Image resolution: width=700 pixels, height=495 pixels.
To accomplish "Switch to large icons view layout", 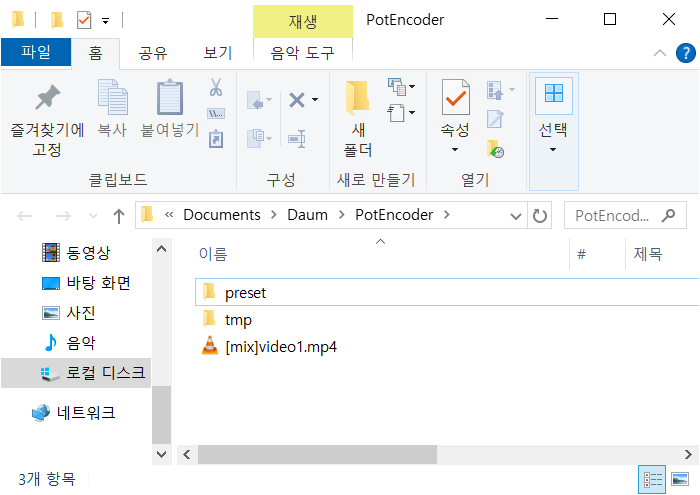I will click(680, 480).
